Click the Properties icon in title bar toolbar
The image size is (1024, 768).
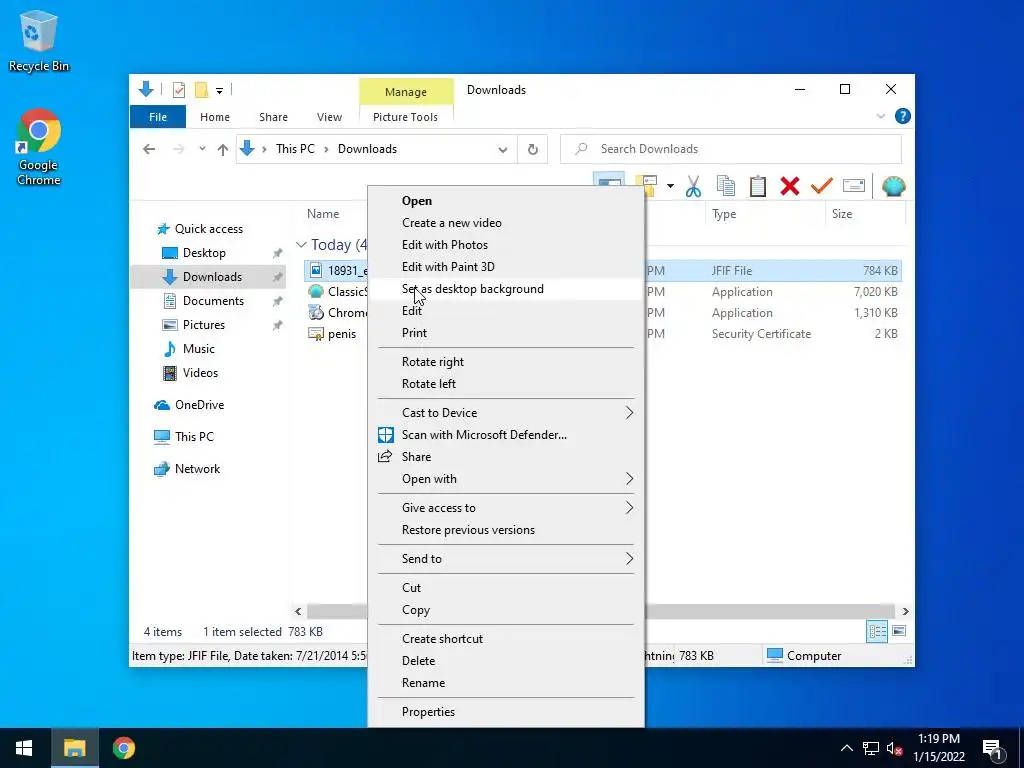click(x=178, y=90)
